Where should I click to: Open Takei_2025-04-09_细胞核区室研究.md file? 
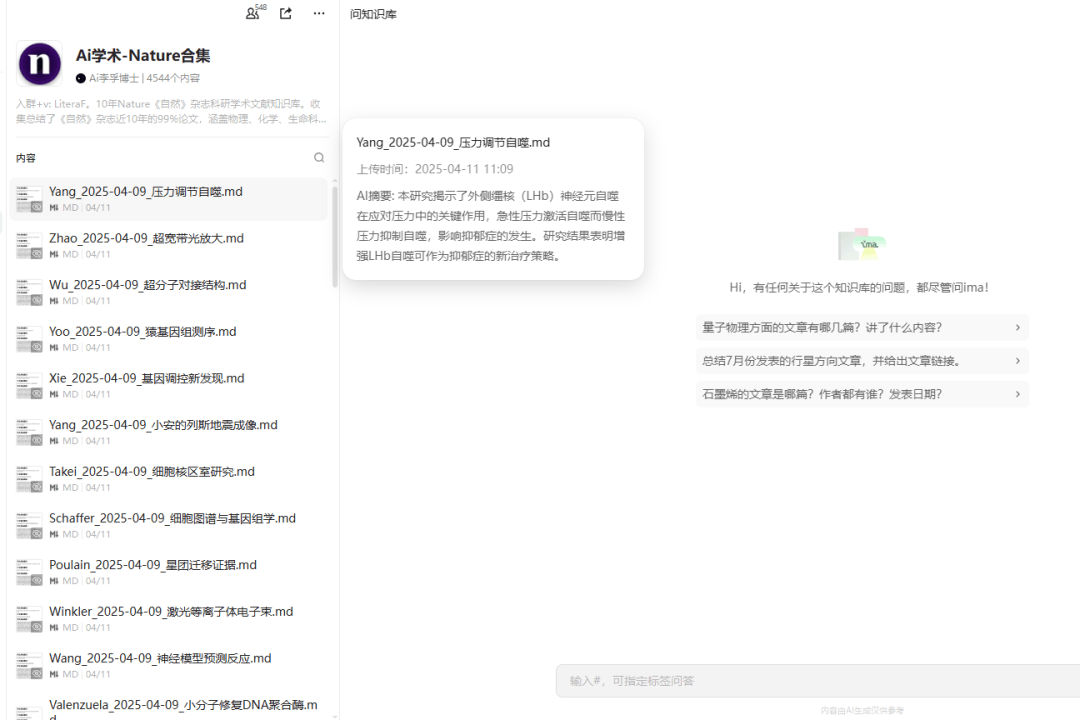pos(151,472)
